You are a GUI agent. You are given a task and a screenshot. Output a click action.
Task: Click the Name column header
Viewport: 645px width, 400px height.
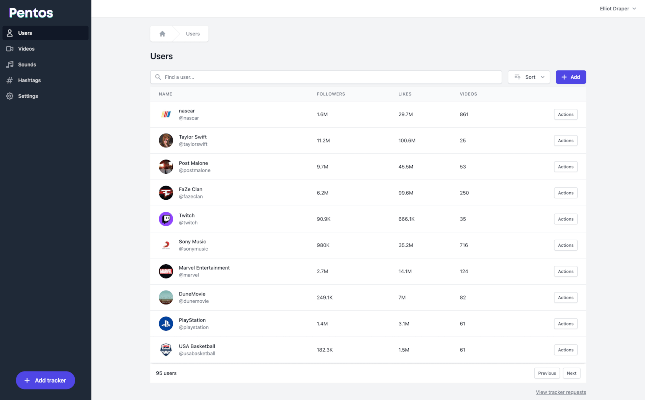coord(165,94)
